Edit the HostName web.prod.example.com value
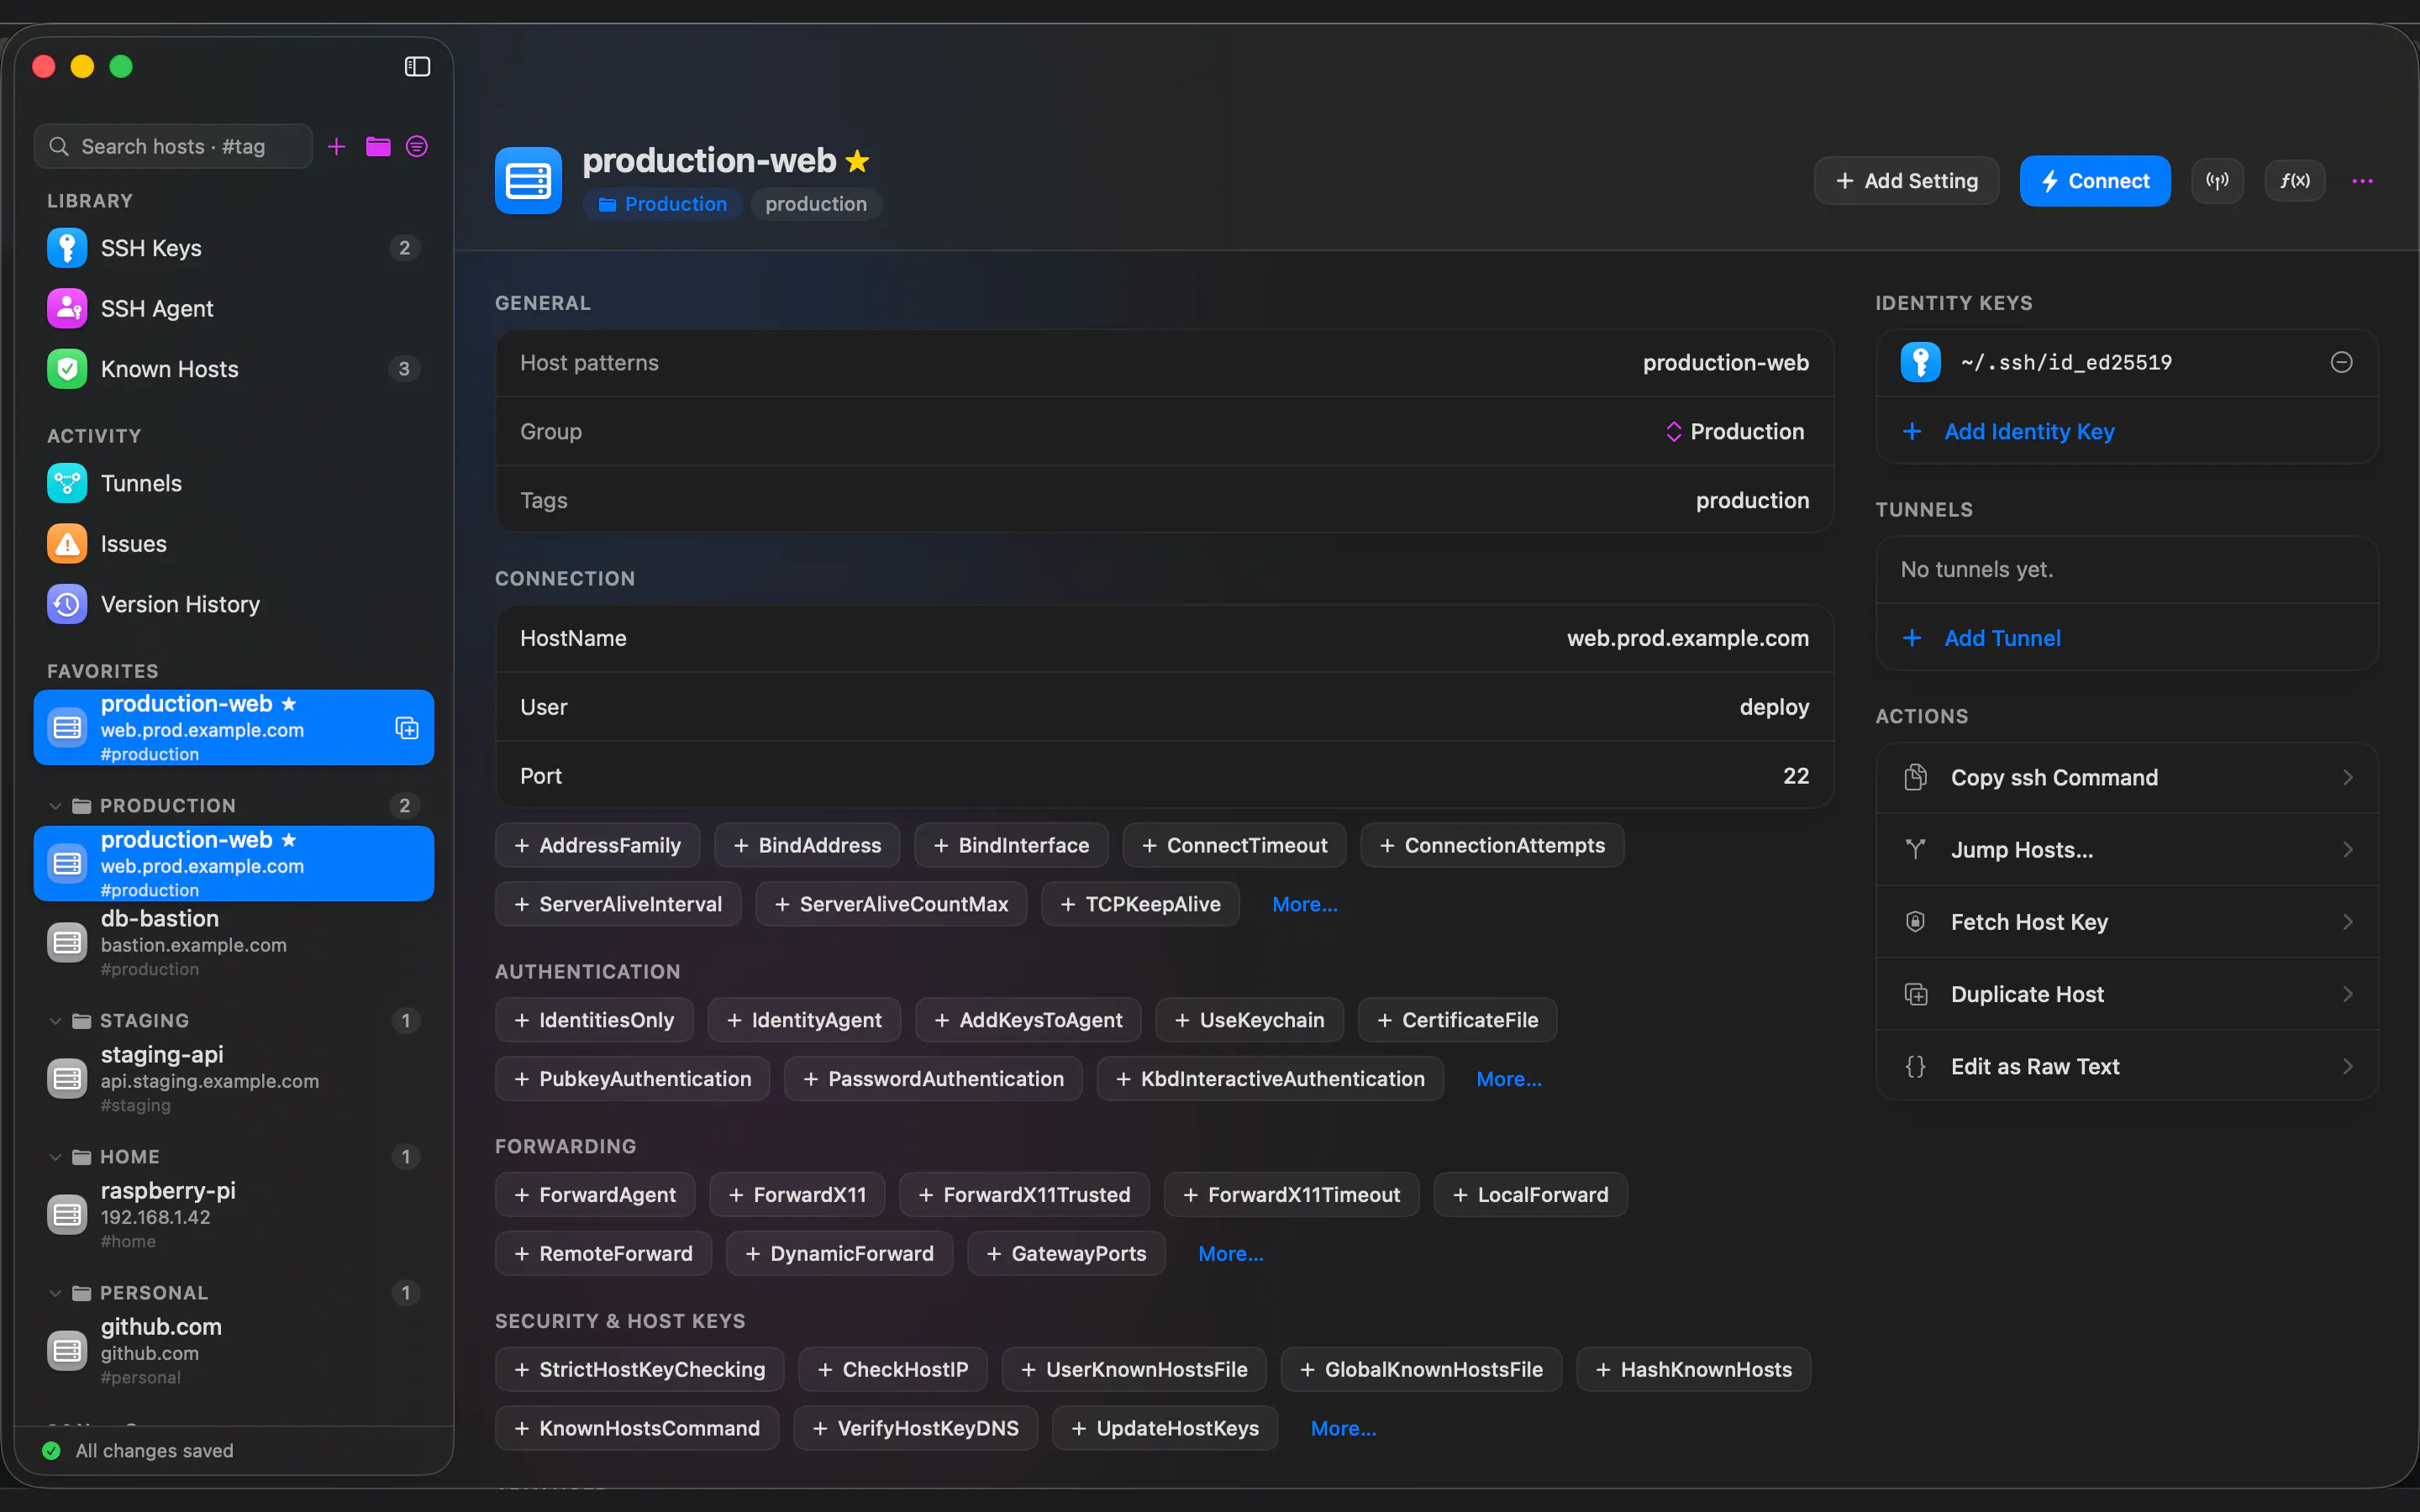 click(x=1687, y=638)
